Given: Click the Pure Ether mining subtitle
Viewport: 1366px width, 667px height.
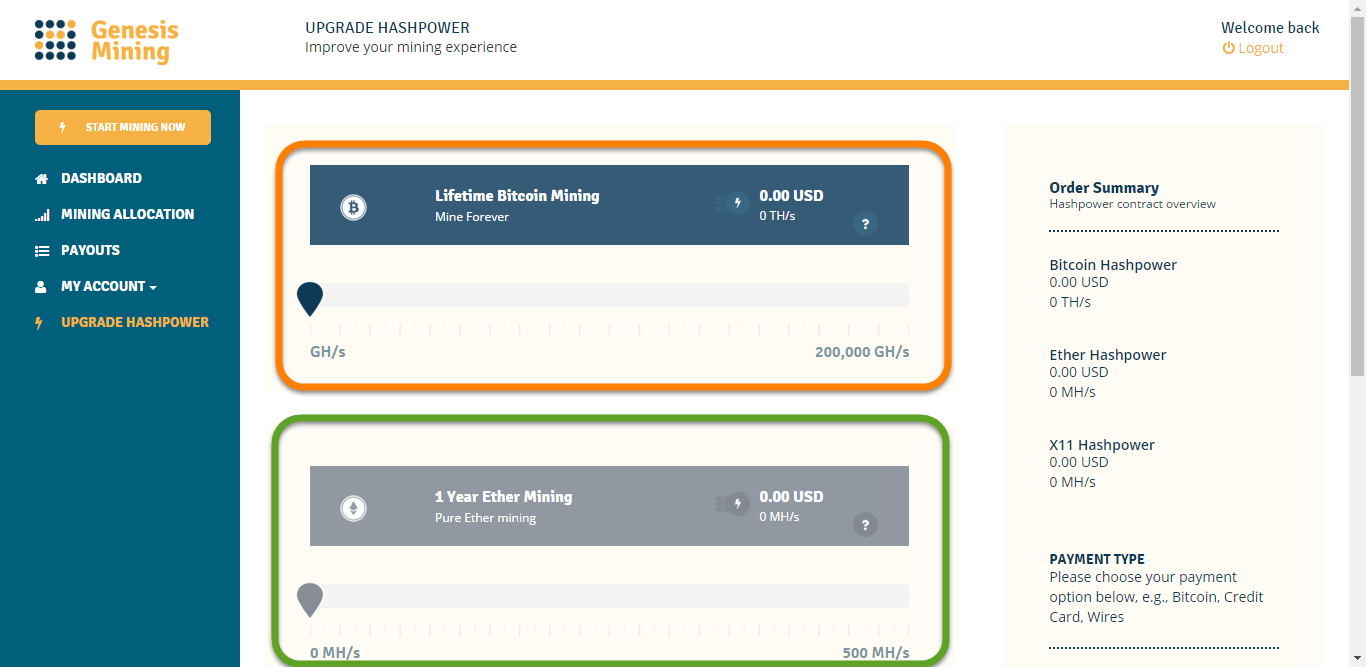Looking at the screenshot, I should click(x=485, y=518).
